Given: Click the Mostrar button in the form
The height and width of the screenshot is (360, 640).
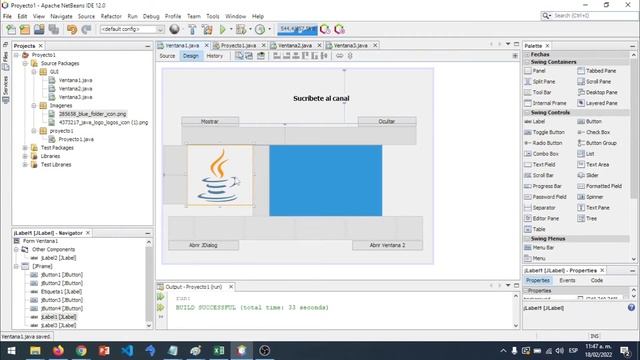Looking at the screenshot, I should [x=210, y=121].
